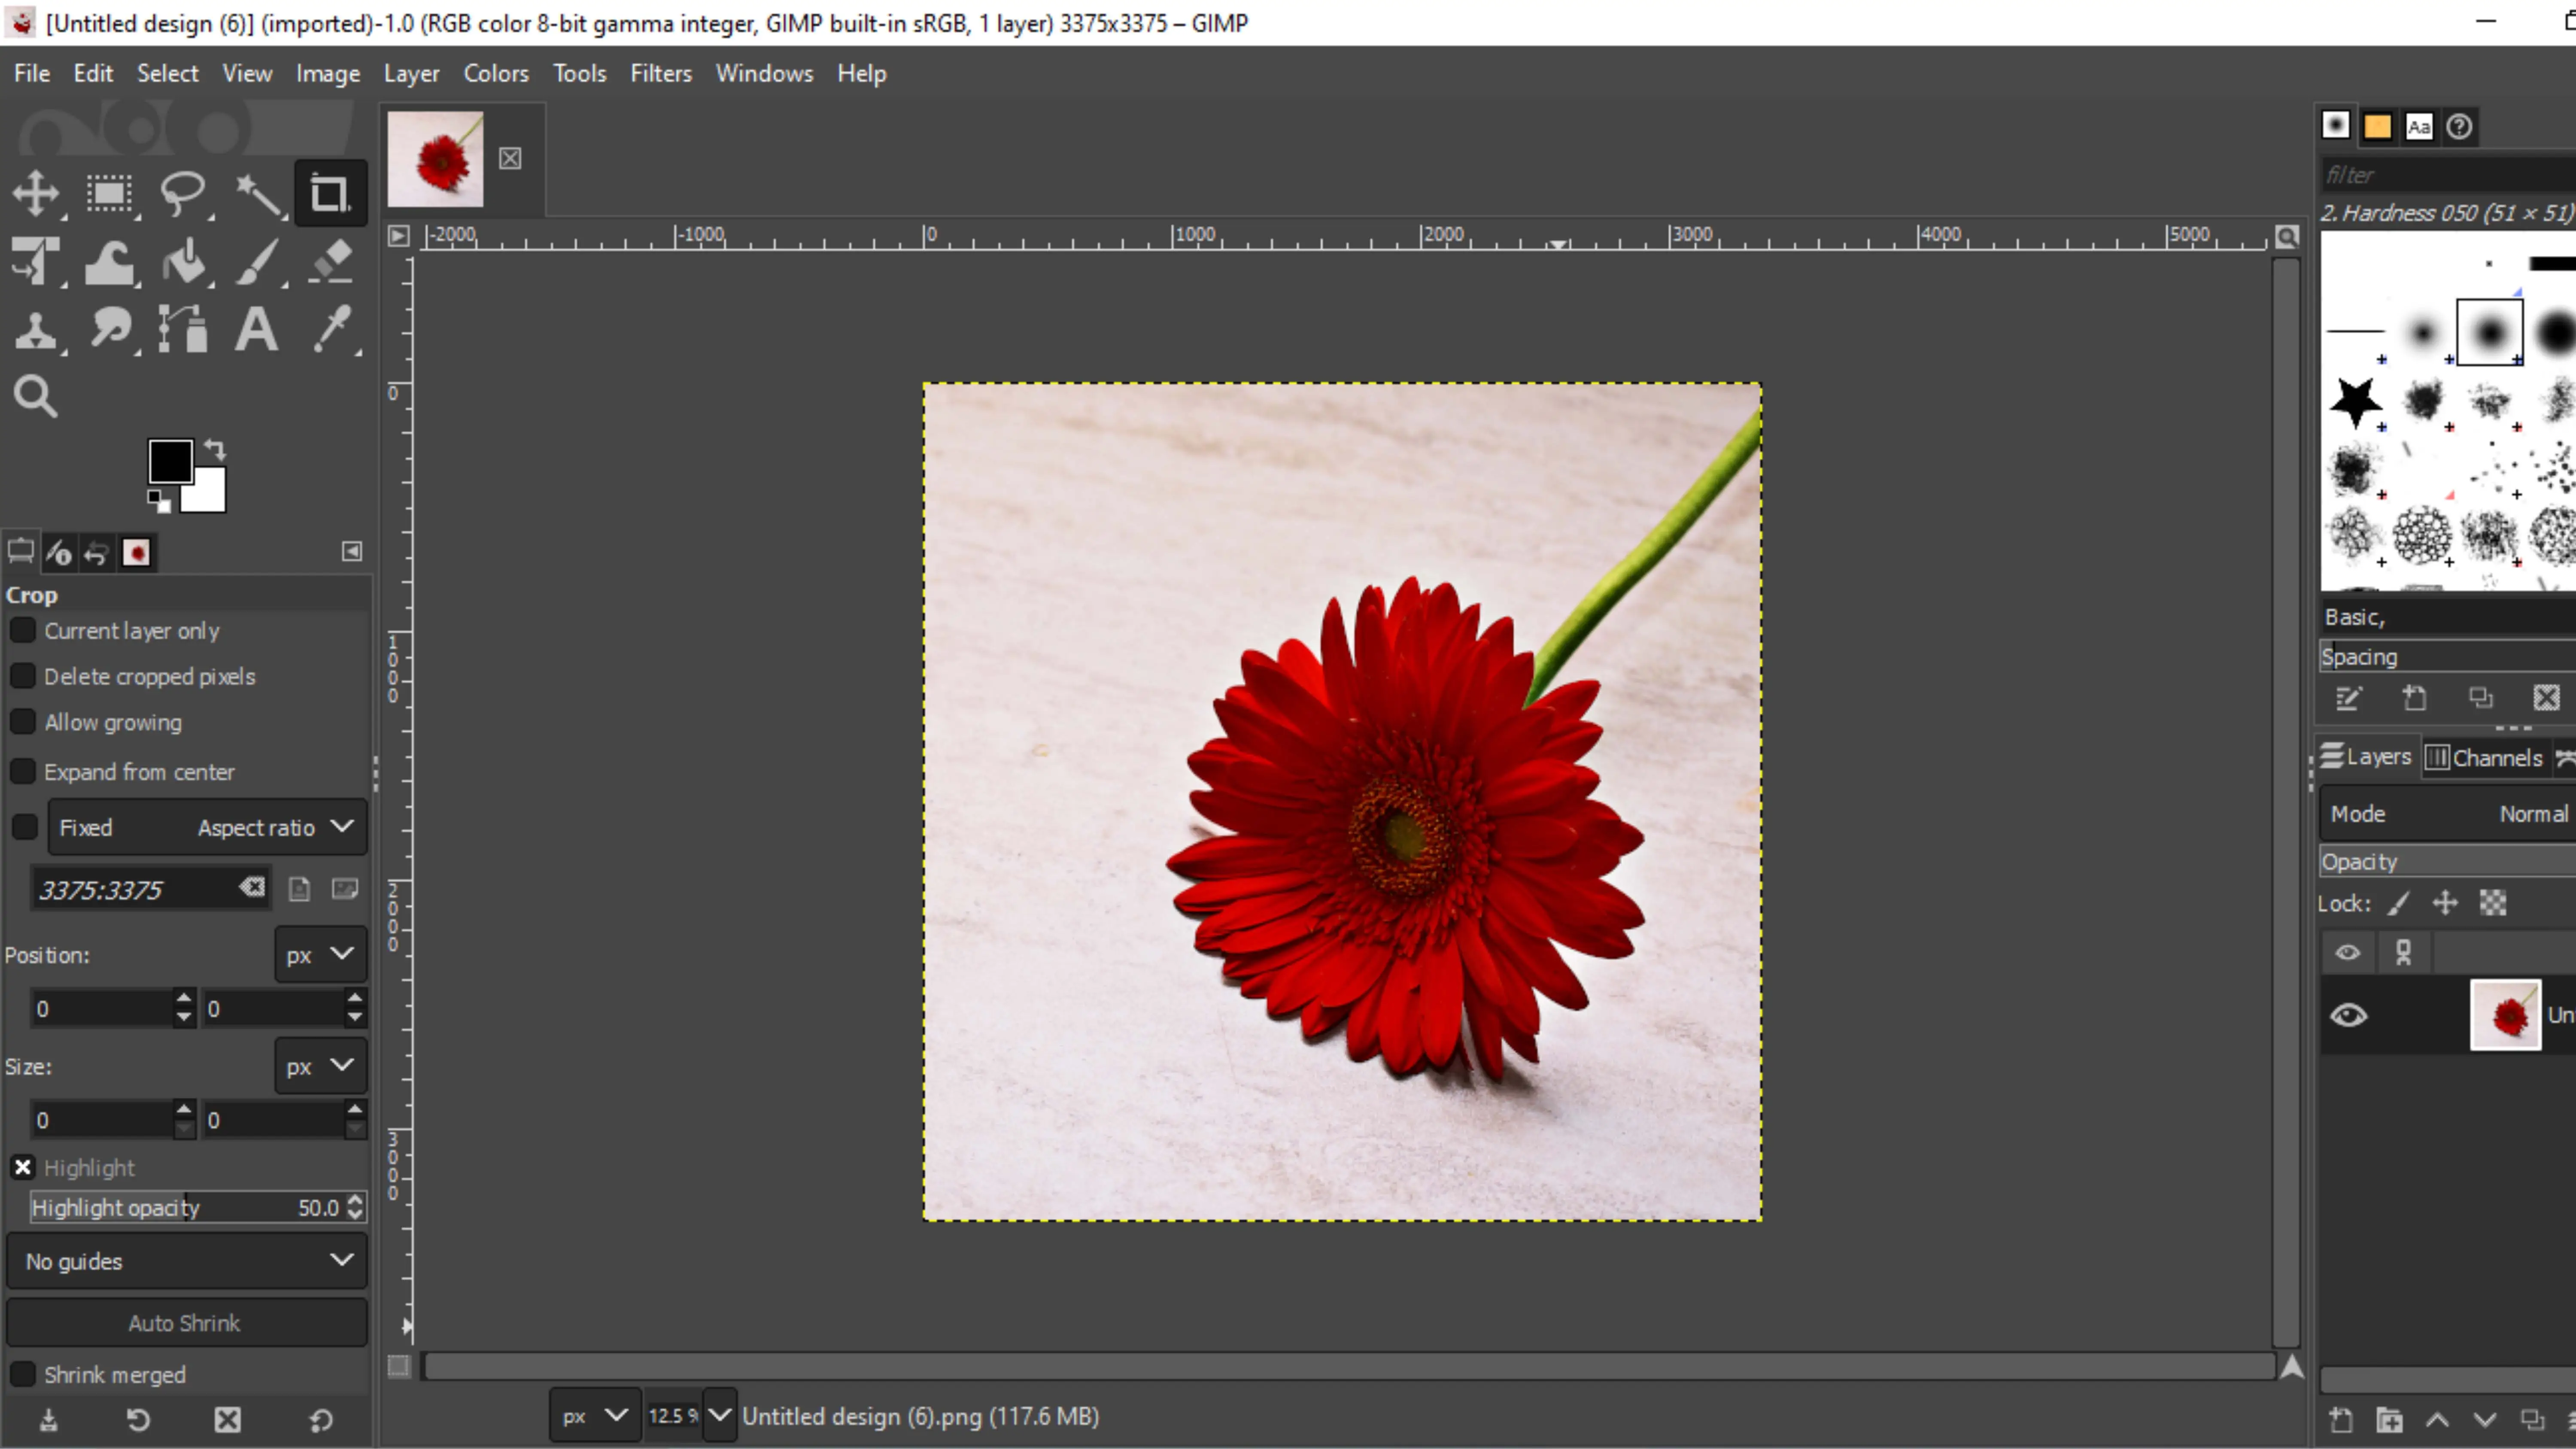
Task: Open the Fixed Aspect ratio dropdown
Action: [207, 827]
